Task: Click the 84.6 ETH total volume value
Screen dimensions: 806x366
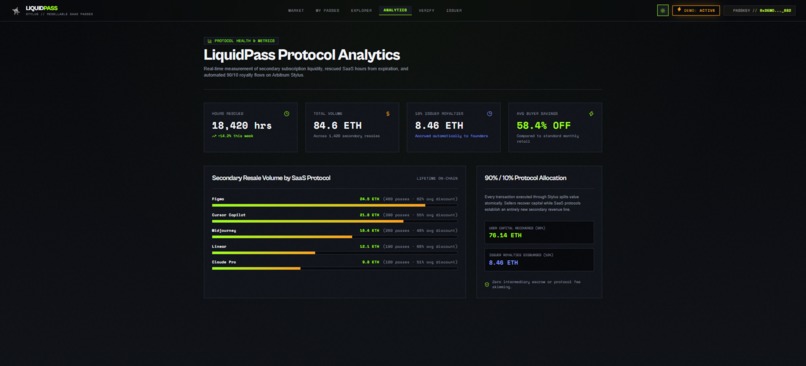Action: (x=337, y=125)
